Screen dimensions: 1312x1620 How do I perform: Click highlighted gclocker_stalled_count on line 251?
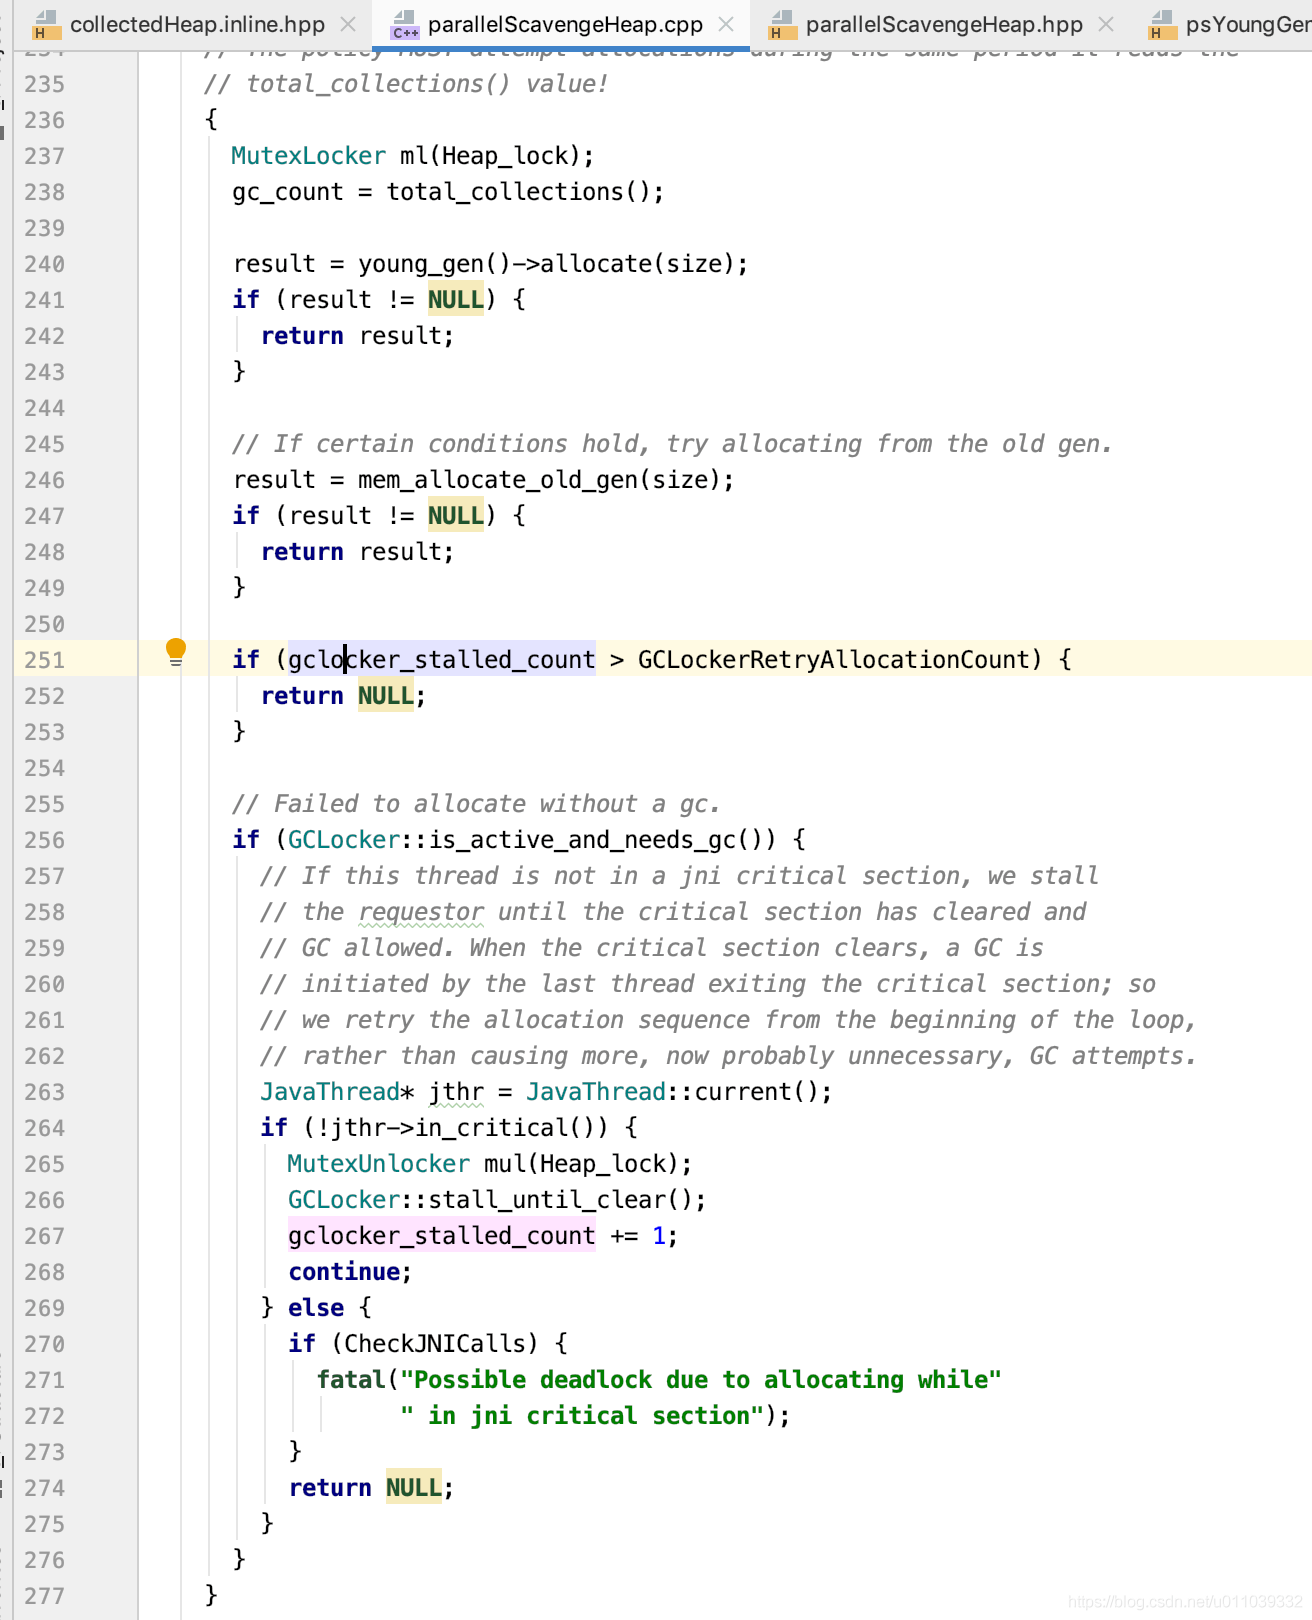click(x=442, y=660)
